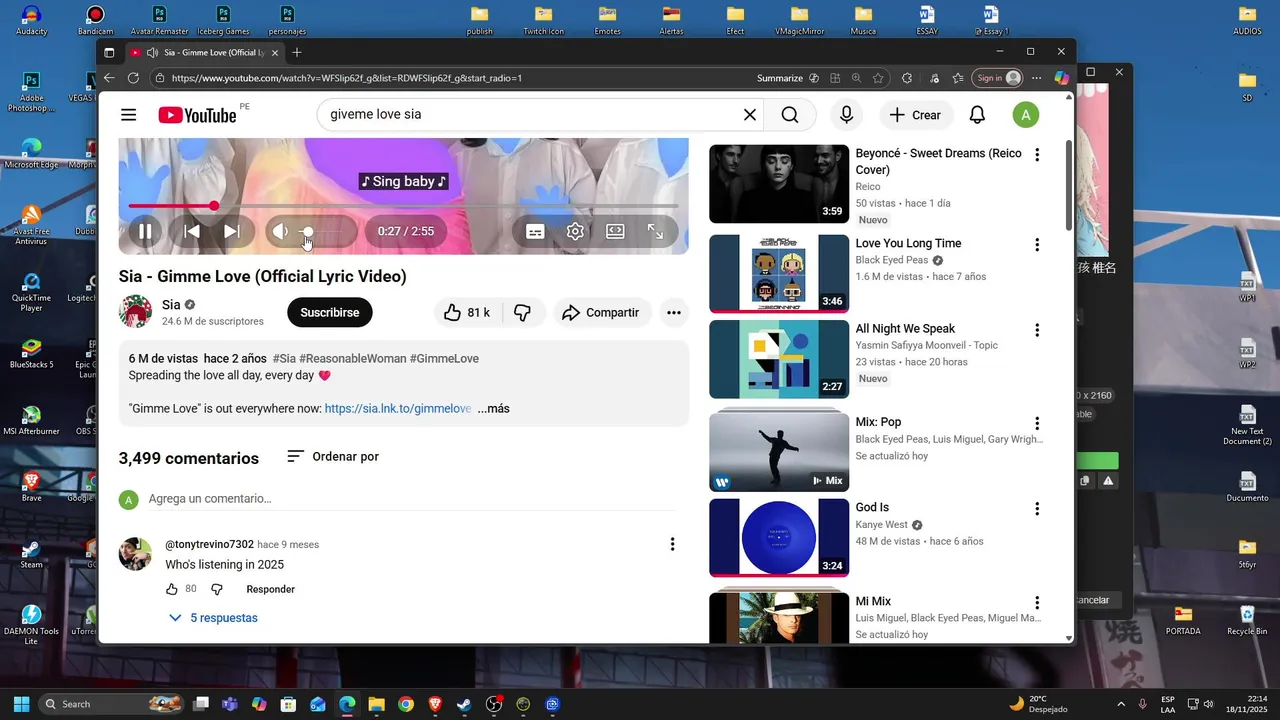Screen dimensions: 1280x720
Task: Open File Explorer from the taskbar
Action: [x=376, y=704]
